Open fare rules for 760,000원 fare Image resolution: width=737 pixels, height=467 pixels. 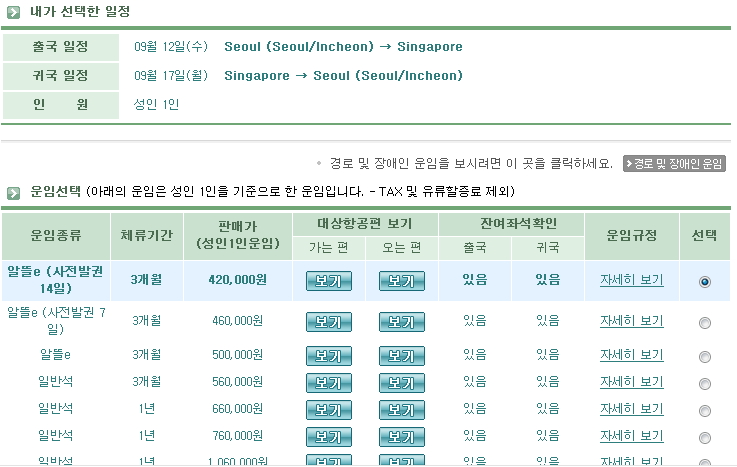631,435
